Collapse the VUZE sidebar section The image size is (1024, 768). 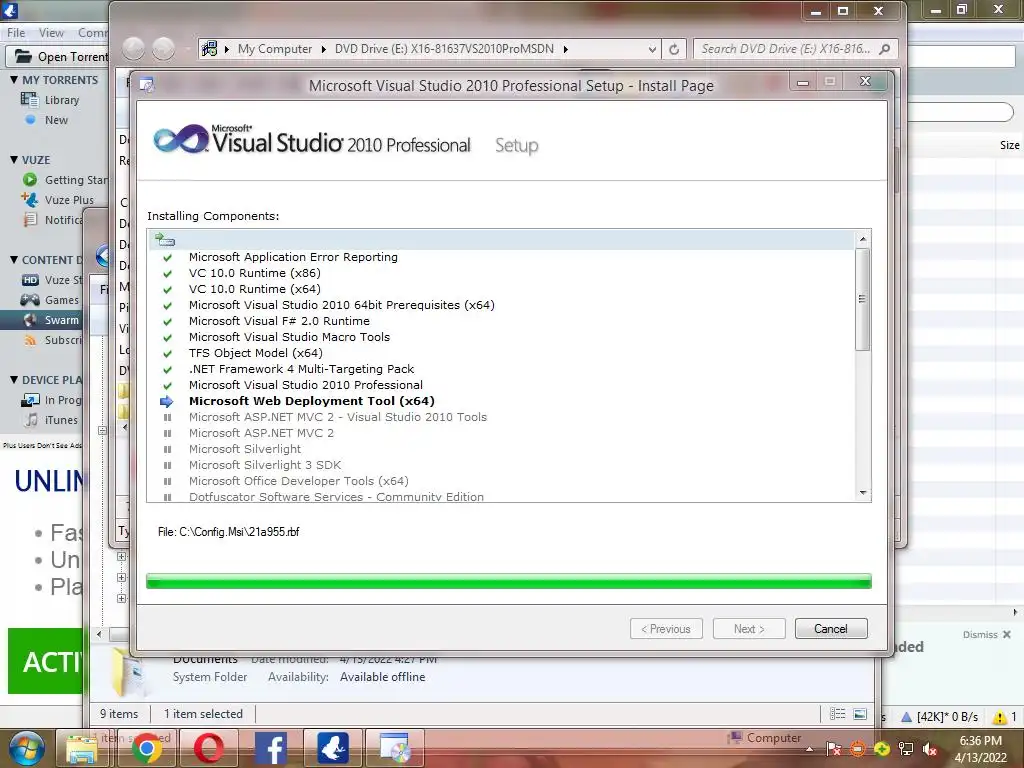14,160
